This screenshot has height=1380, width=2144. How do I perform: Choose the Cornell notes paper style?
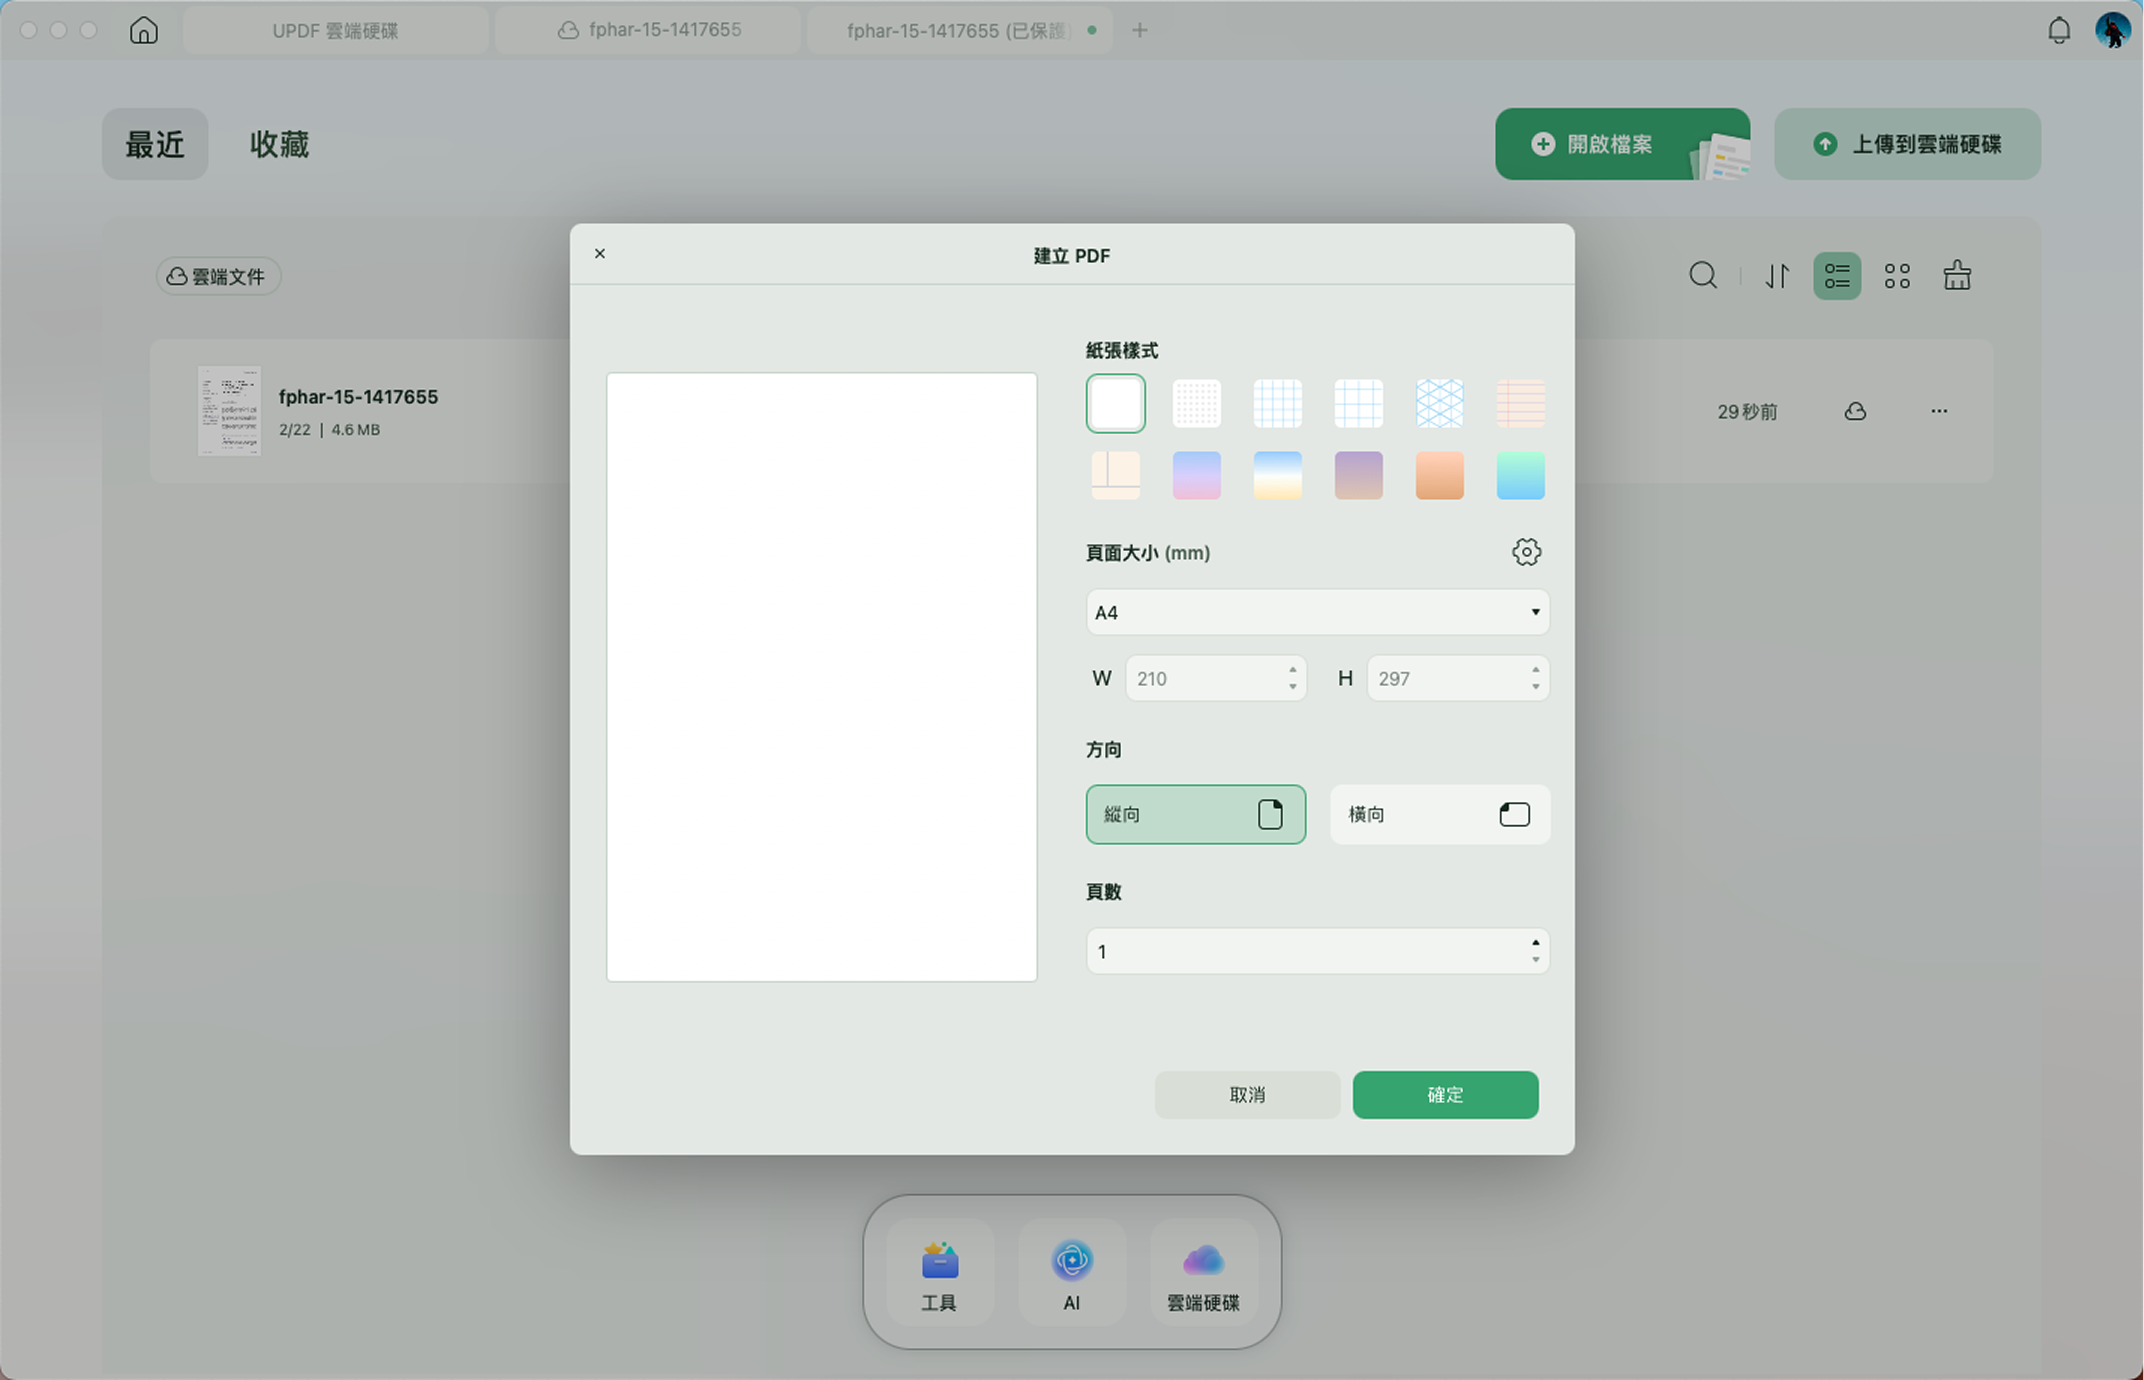[x=1115, y=475]
